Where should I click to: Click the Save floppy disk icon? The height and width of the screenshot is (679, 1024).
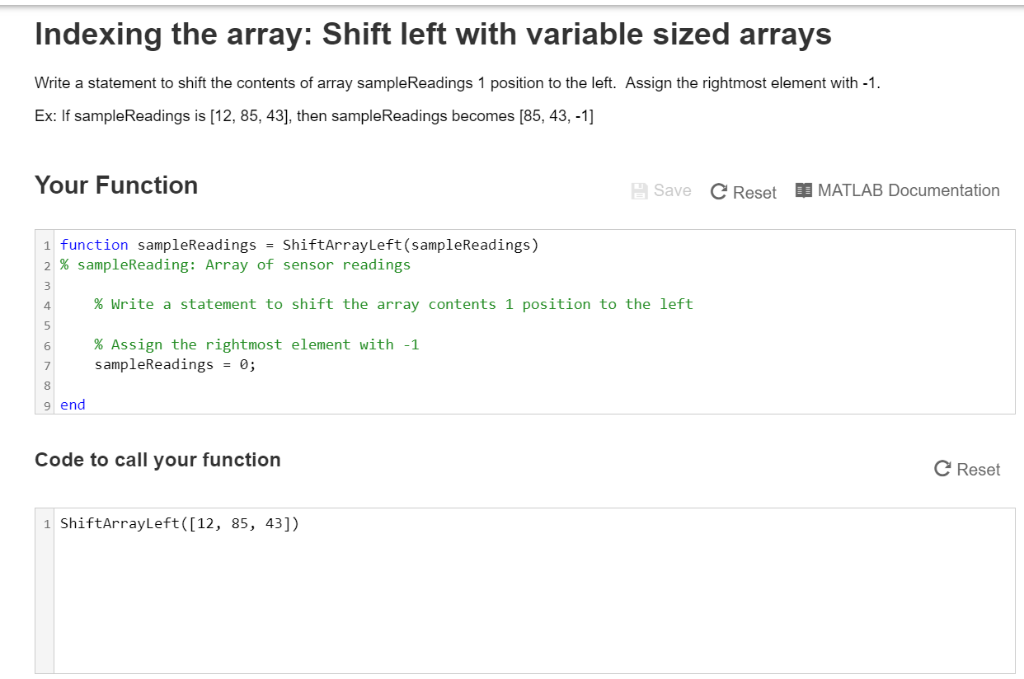click(x=639, y=191)
